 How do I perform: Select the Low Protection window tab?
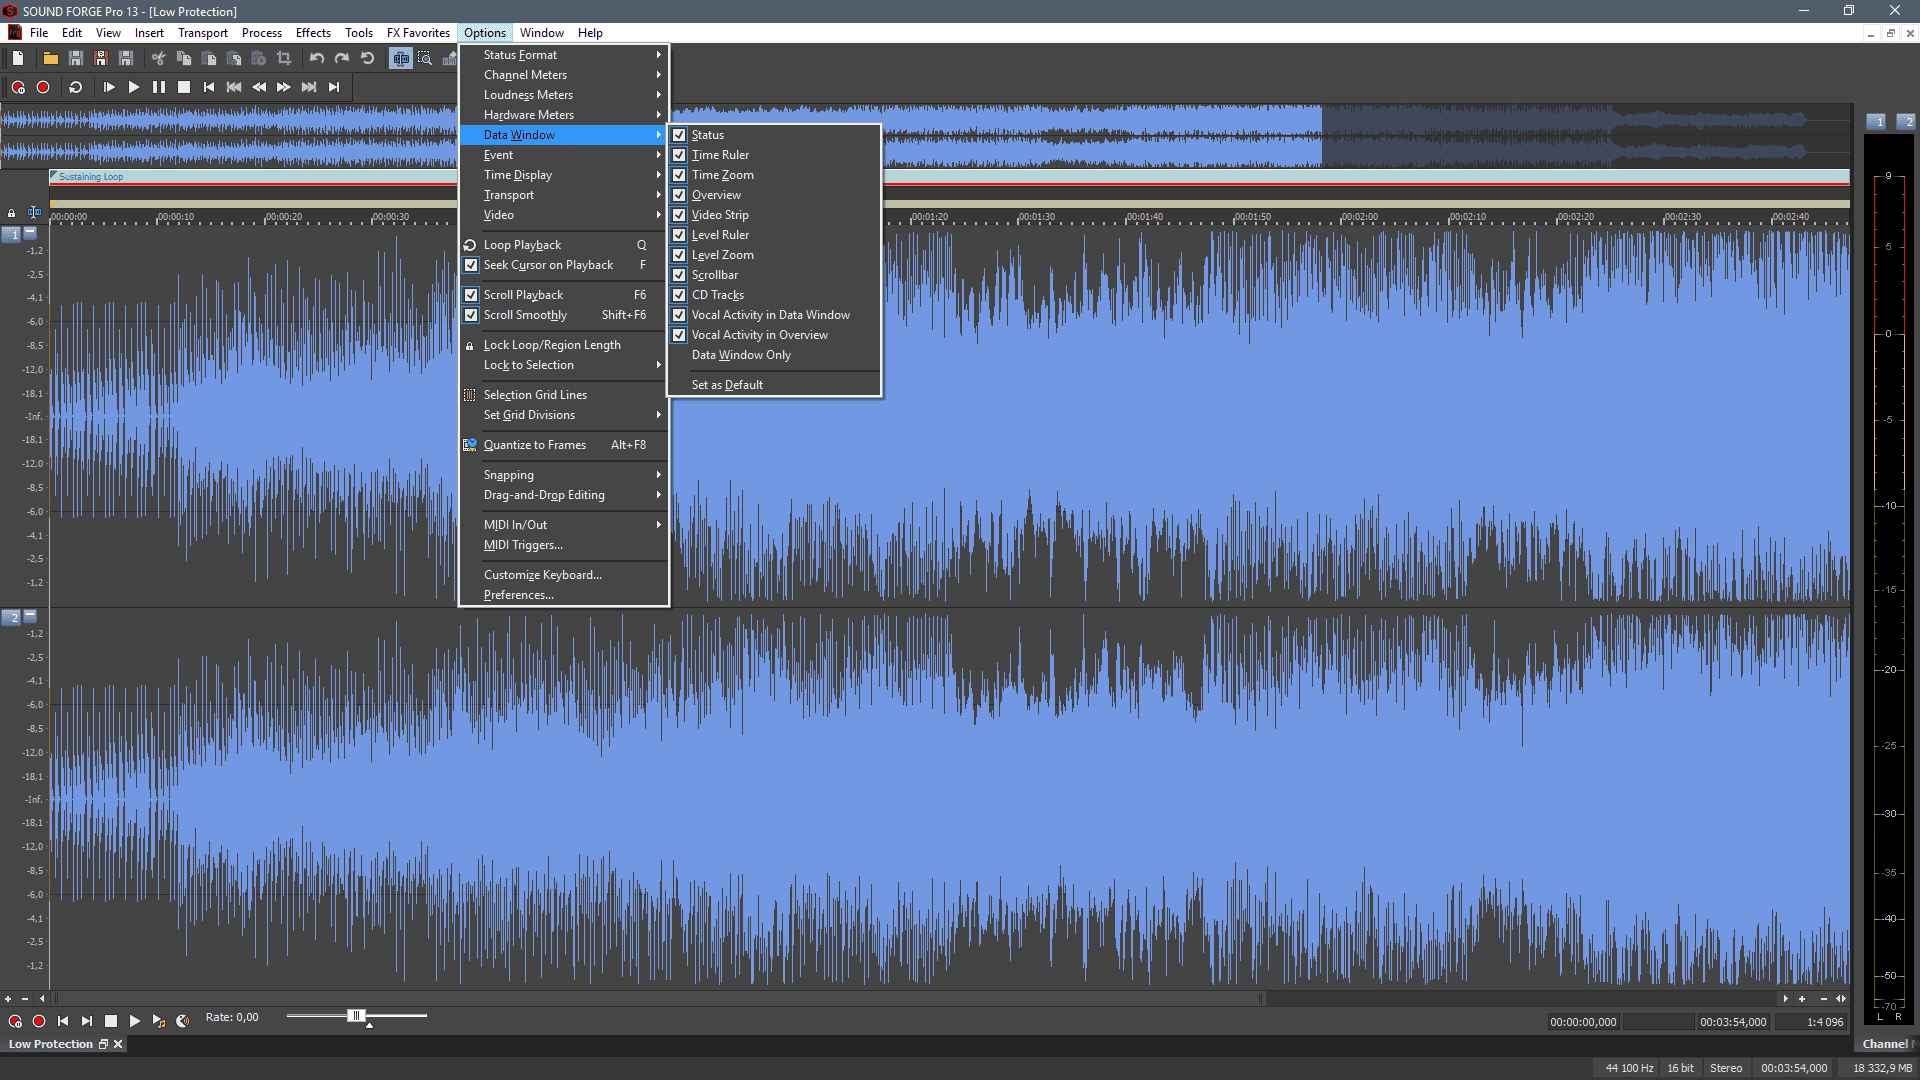coord(51,1044)
